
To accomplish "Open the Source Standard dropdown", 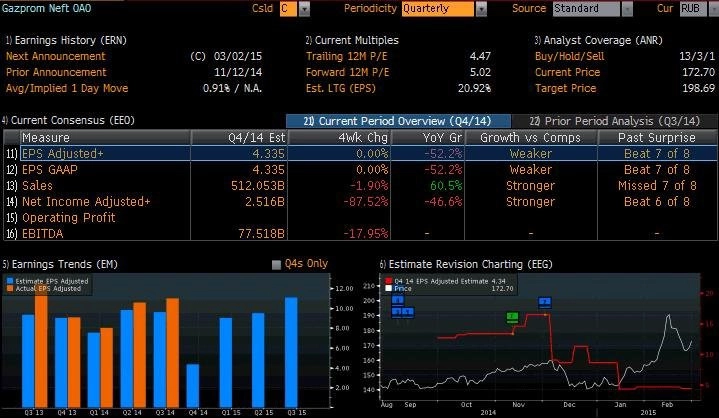I will 627,9.
